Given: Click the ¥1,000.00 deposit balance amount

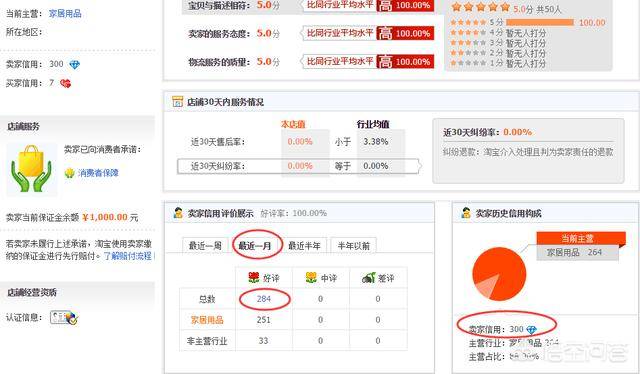Looking at the screenshot, I should pos(105,217).
